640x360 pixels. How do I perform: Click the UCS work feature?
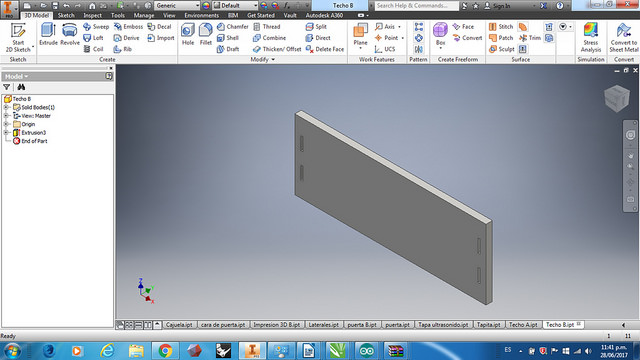coord(385,49)
